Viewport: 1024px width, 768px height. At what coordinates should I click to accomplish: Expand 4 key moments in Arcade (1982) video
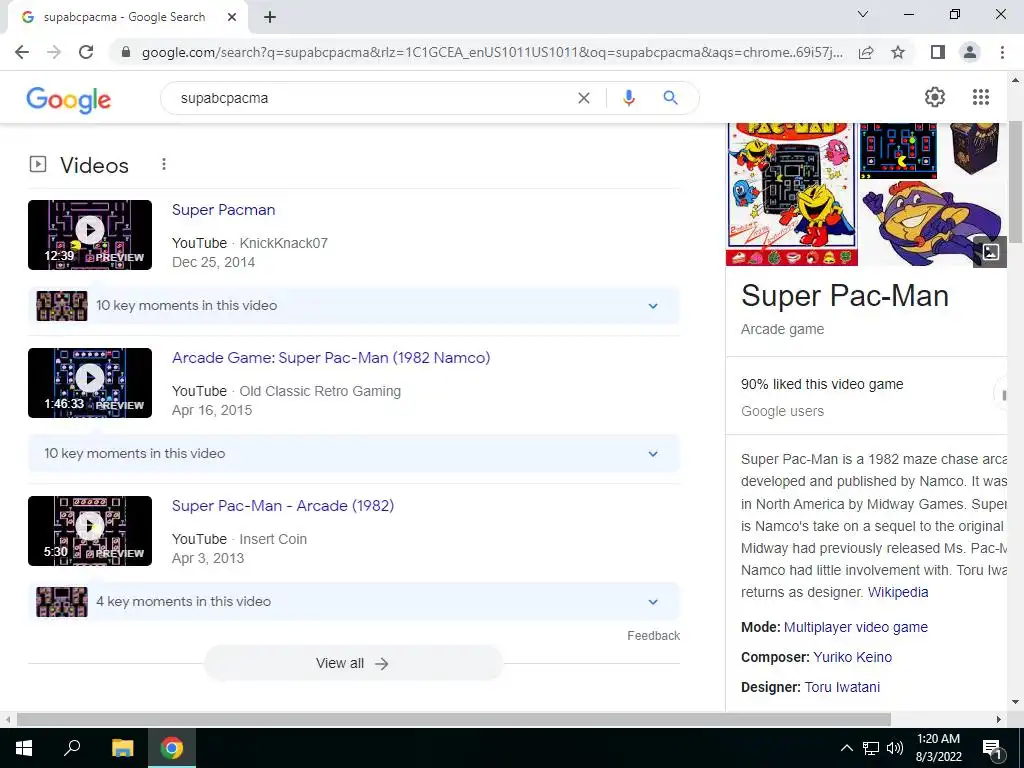tap(652, 602)
